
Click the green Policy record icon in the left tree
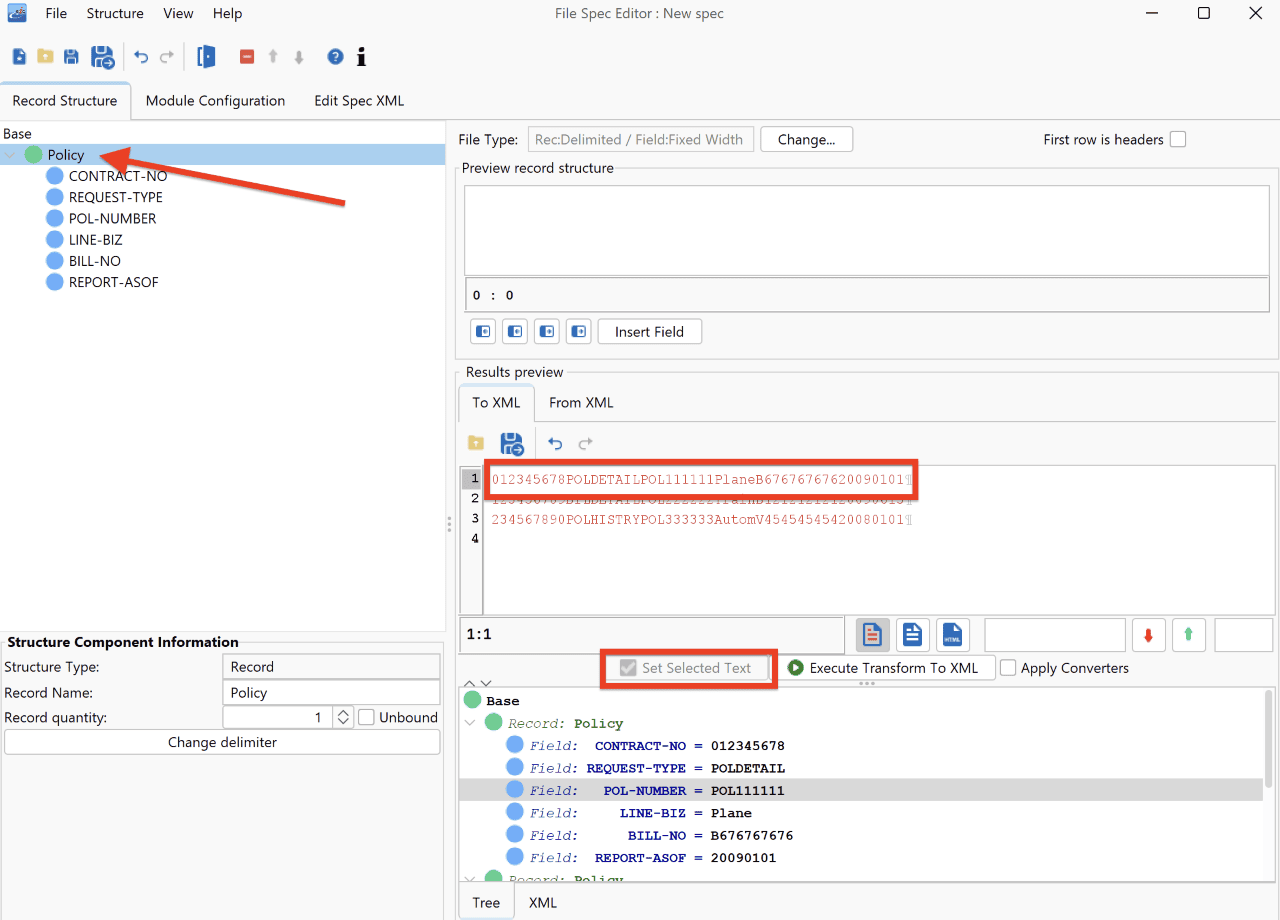click(x=34, y=155)
